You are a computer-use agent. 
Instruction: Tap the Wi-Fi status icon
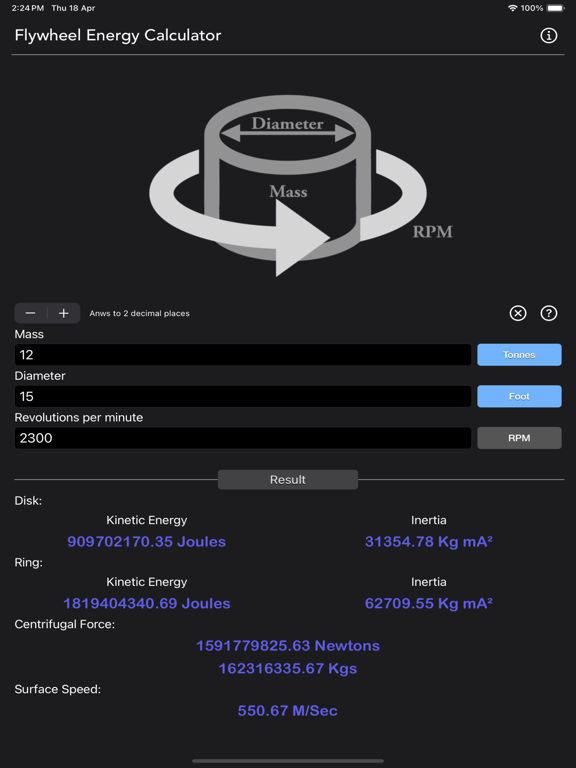click(513, 8)
